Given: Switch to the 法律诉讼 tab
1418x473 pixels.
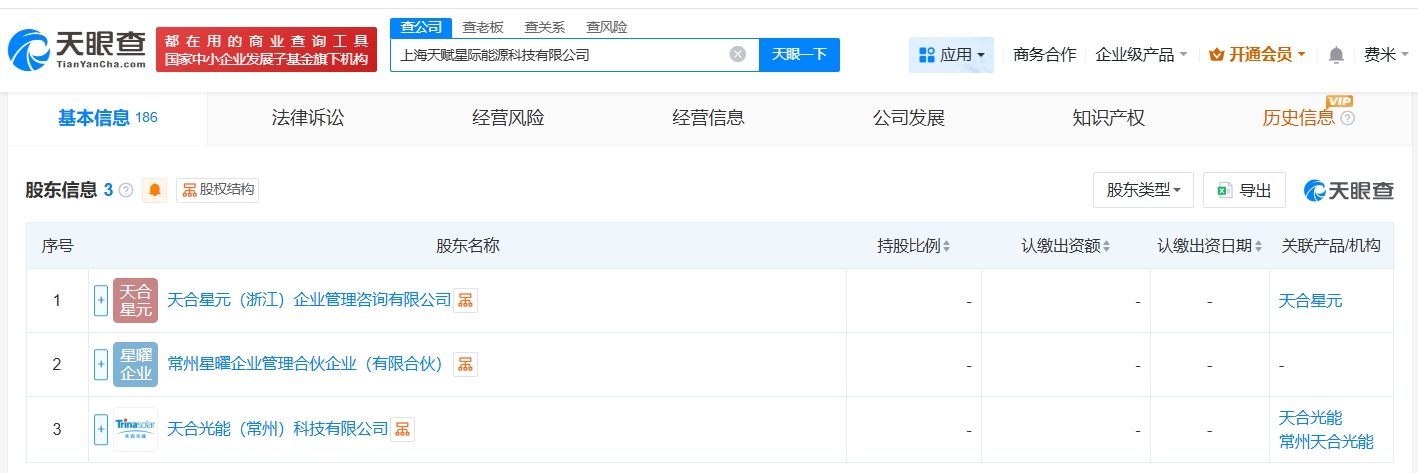Looking at the screenshot, I should (x=308, y=118).
